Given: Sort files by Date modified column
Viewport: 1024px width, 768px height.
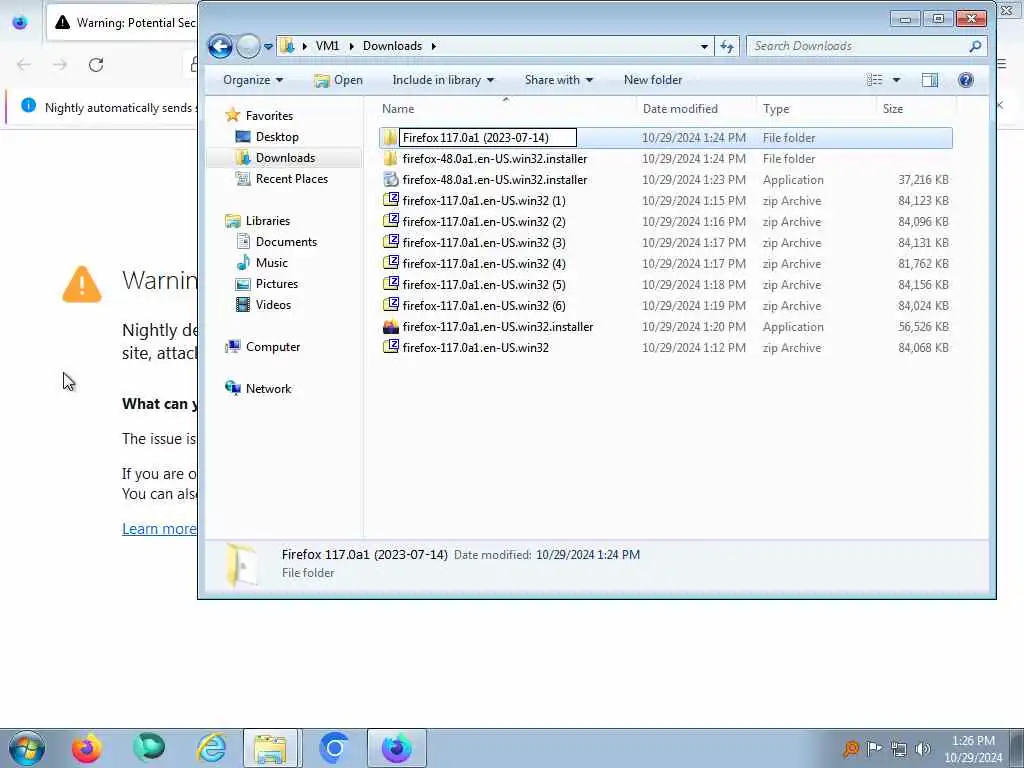Looking at the screenshot, I should (696, 109).
